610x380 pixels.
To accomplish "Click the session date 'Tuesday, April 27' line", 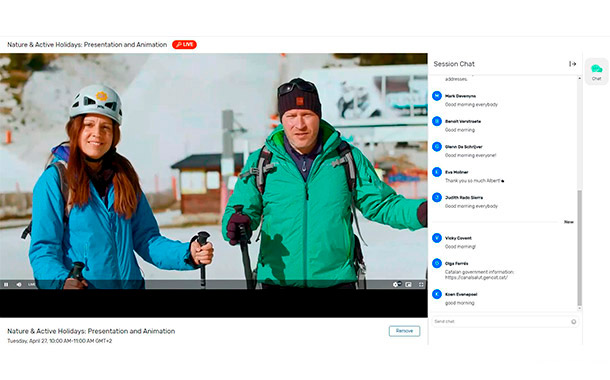I will pos(60,341).
